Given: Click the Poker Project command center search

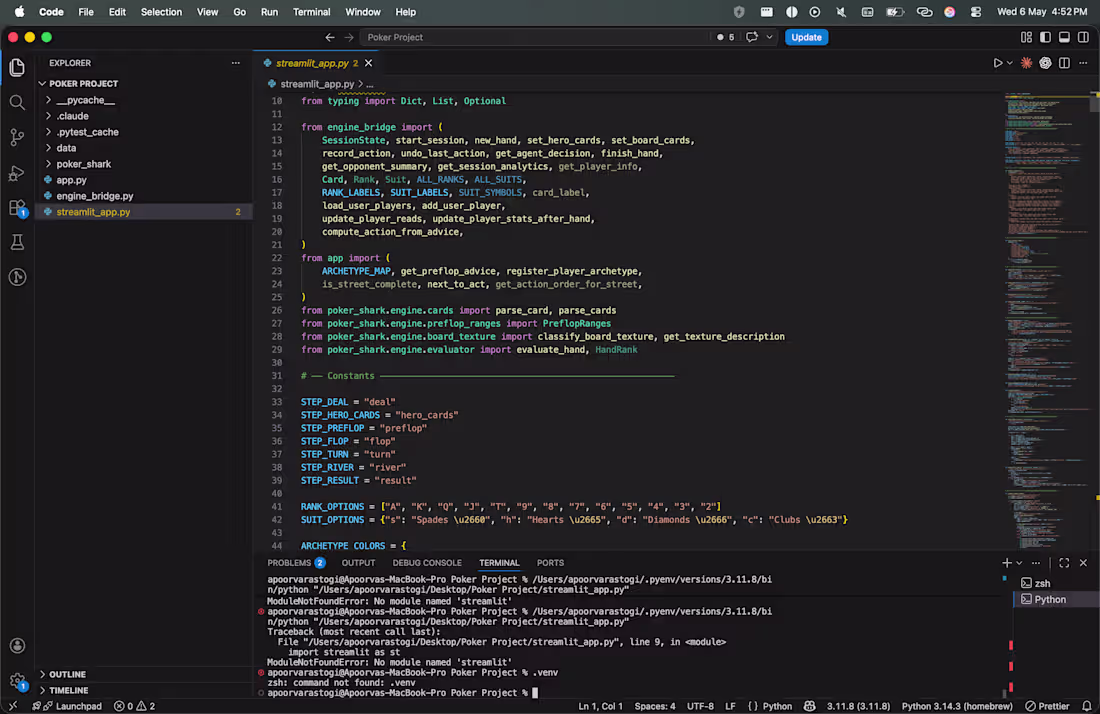Looking at the screenshot, I should tap(535, 37).
